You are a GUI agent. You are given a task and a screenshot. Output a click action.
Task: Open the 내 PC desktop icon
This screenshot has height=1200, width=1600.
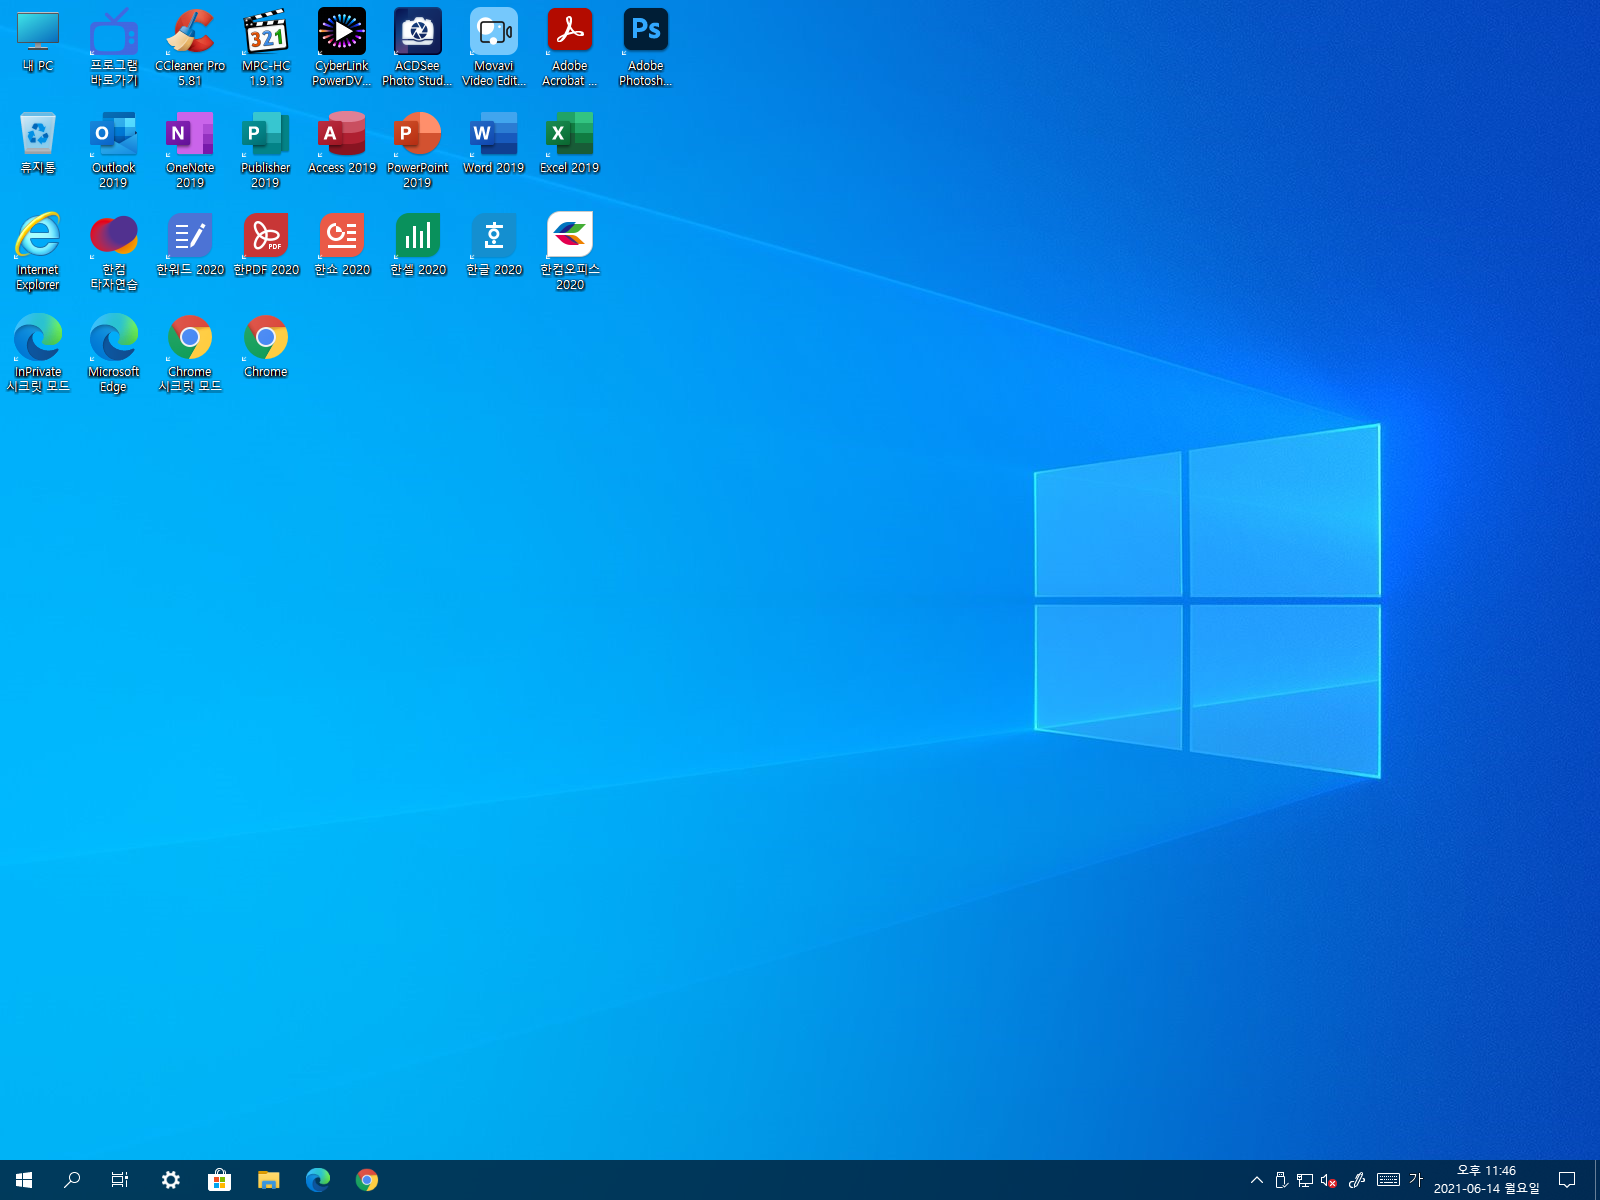[x=38, y=41]
